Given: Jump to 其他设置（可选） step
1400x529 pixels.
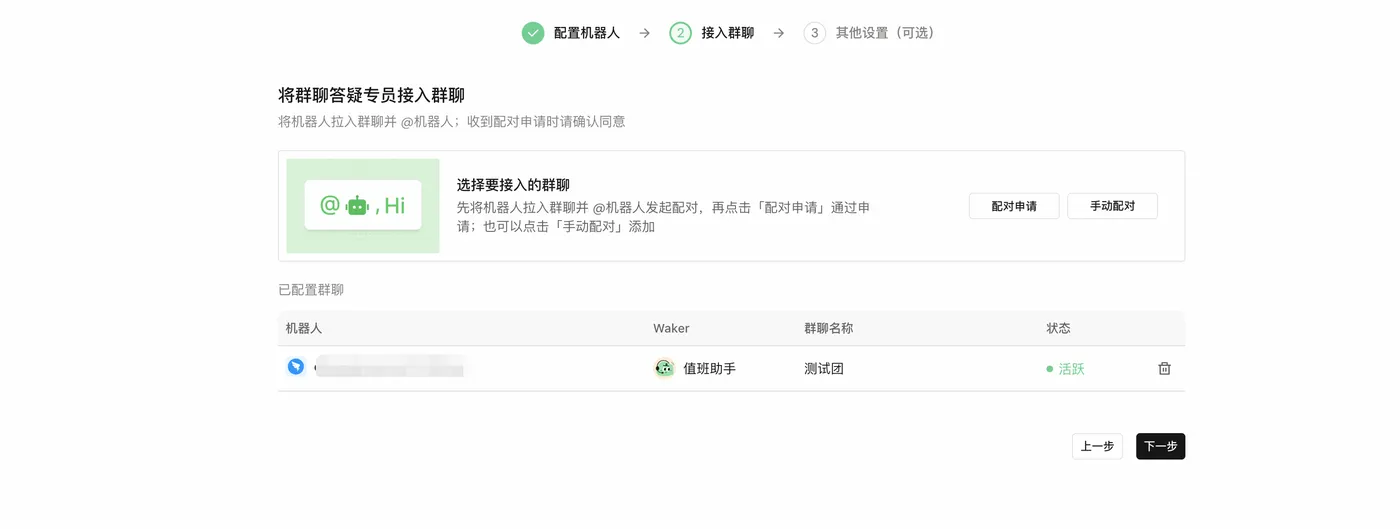Looking at the screenshot, I should (885, 33).
